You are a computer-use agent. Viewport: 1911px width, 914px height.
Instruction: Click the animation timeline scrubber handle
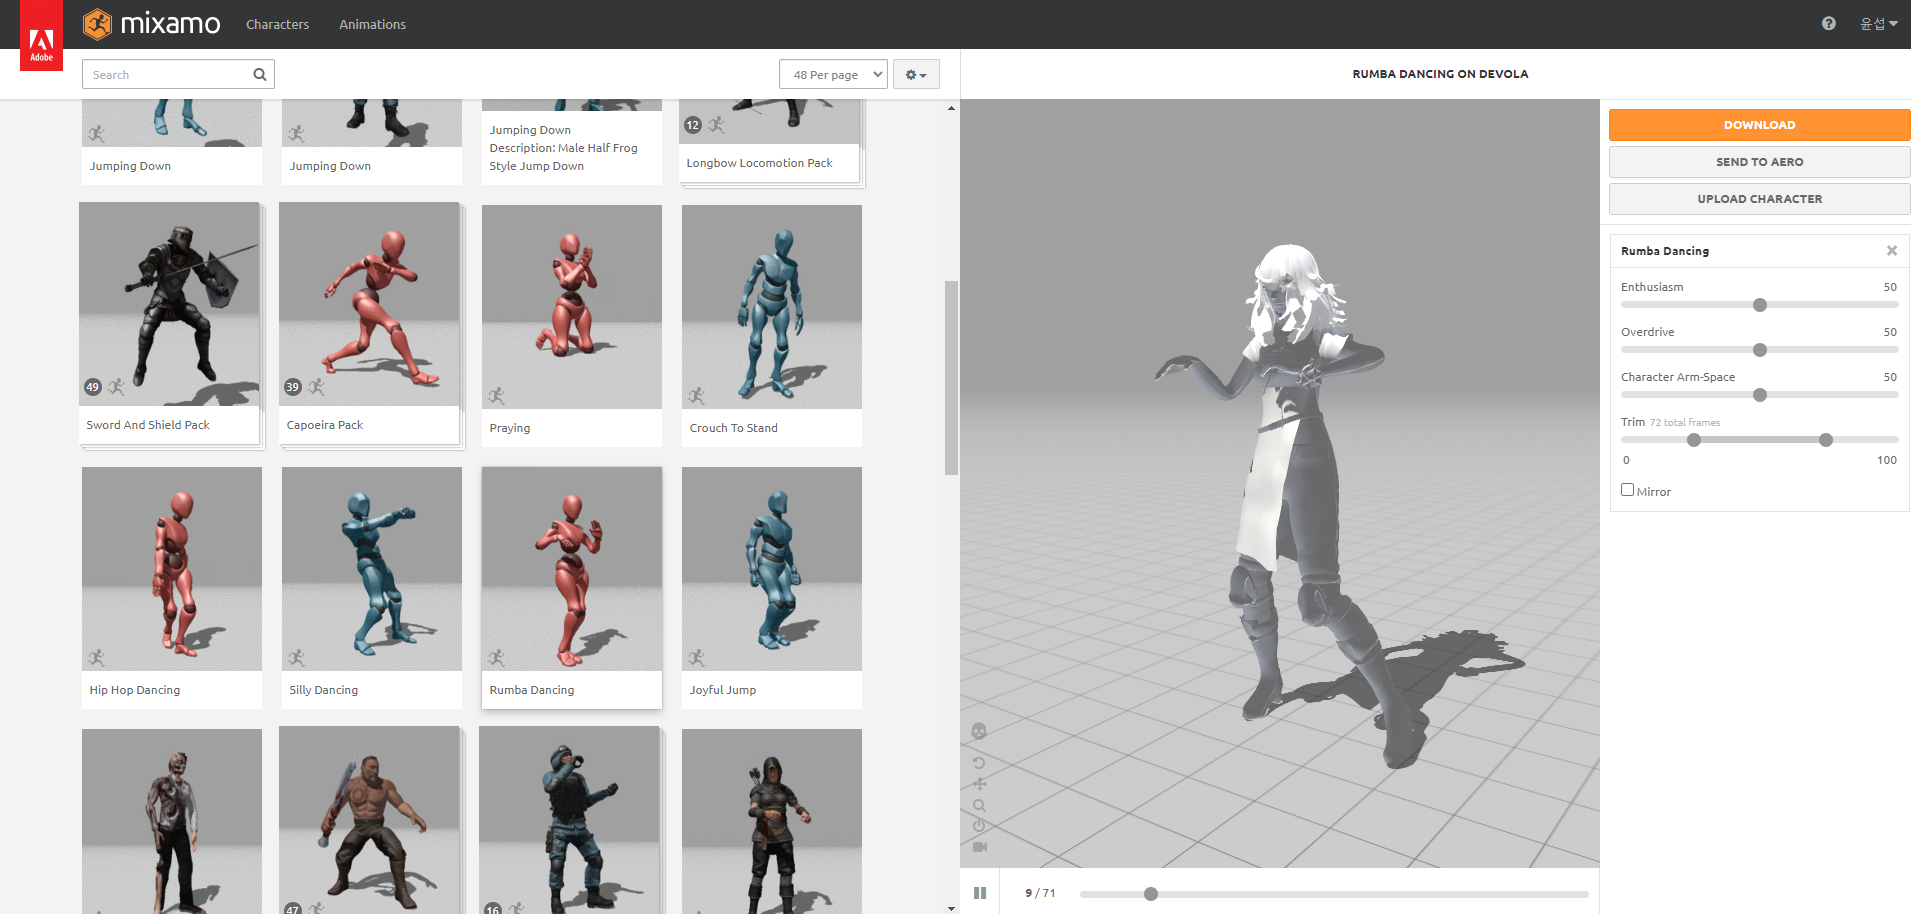point(1151,894)
